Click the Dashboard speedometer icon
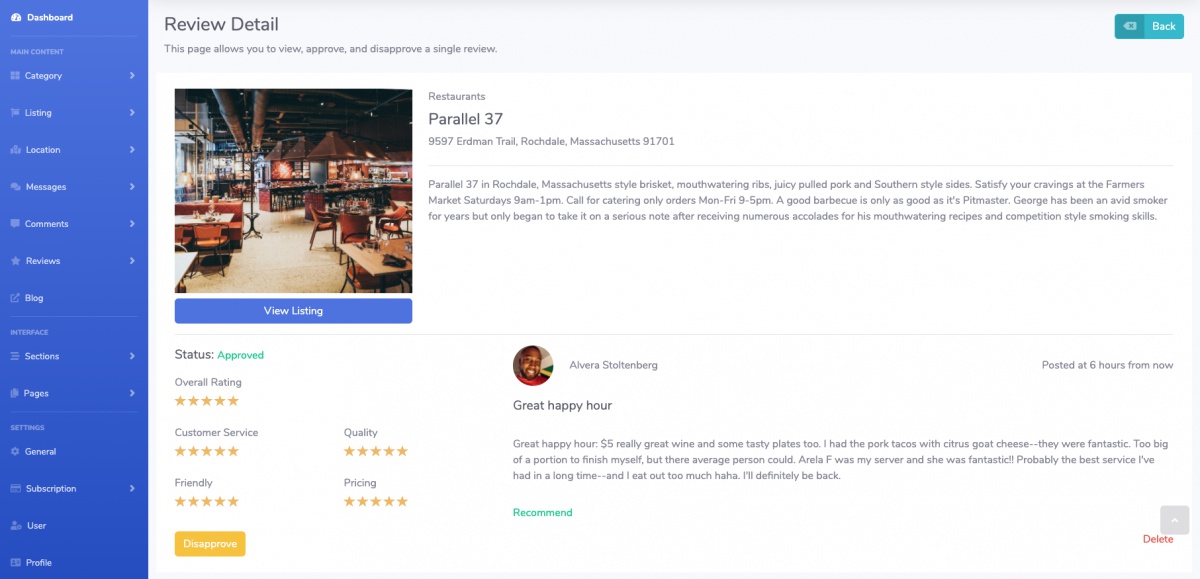 16,18
